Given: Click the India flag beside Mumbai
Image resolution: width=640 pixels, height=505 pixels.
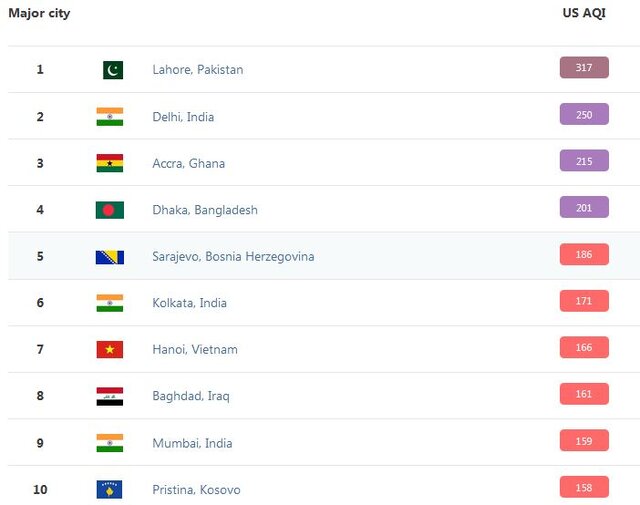Looking at the screenshot, I should (110, 443).
